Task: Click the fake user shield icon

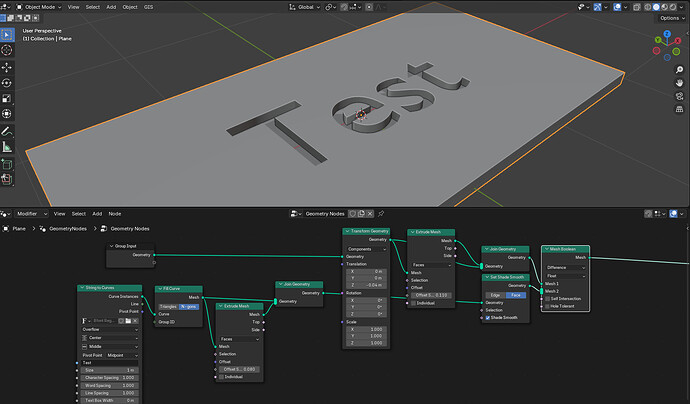Action: [352, 213]
